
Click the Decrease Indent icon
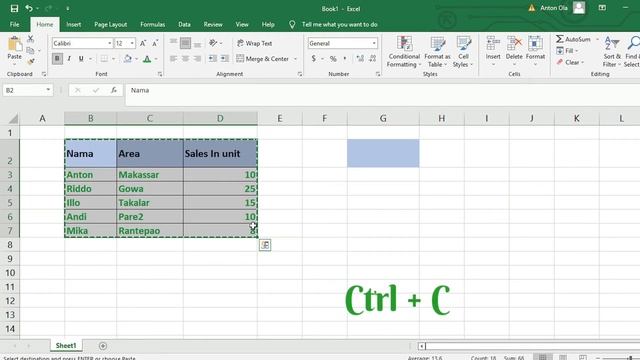click(213, 59)
